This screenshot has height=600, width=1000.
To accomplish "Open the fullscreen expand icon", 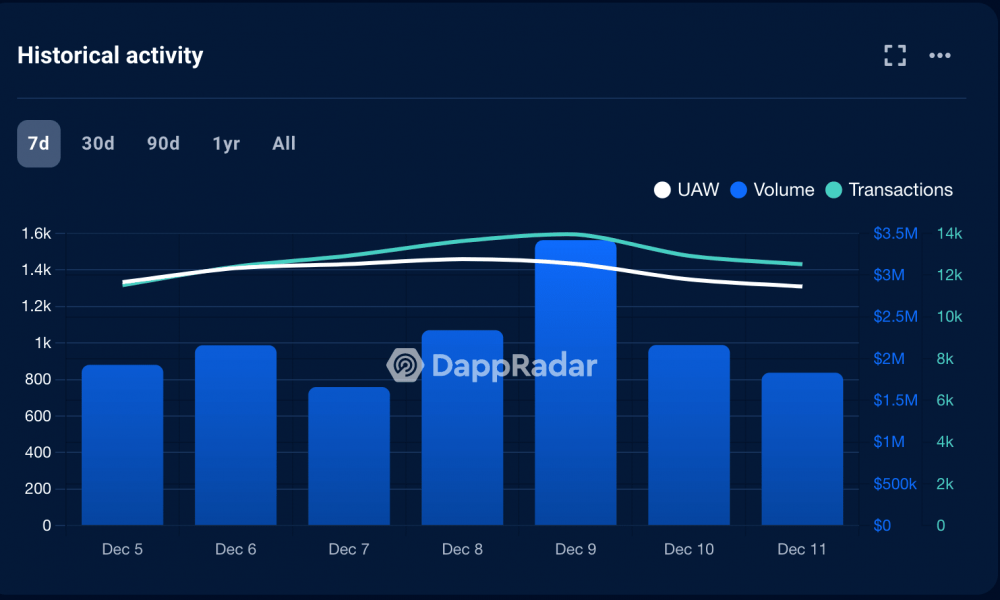I will point(895,55).
